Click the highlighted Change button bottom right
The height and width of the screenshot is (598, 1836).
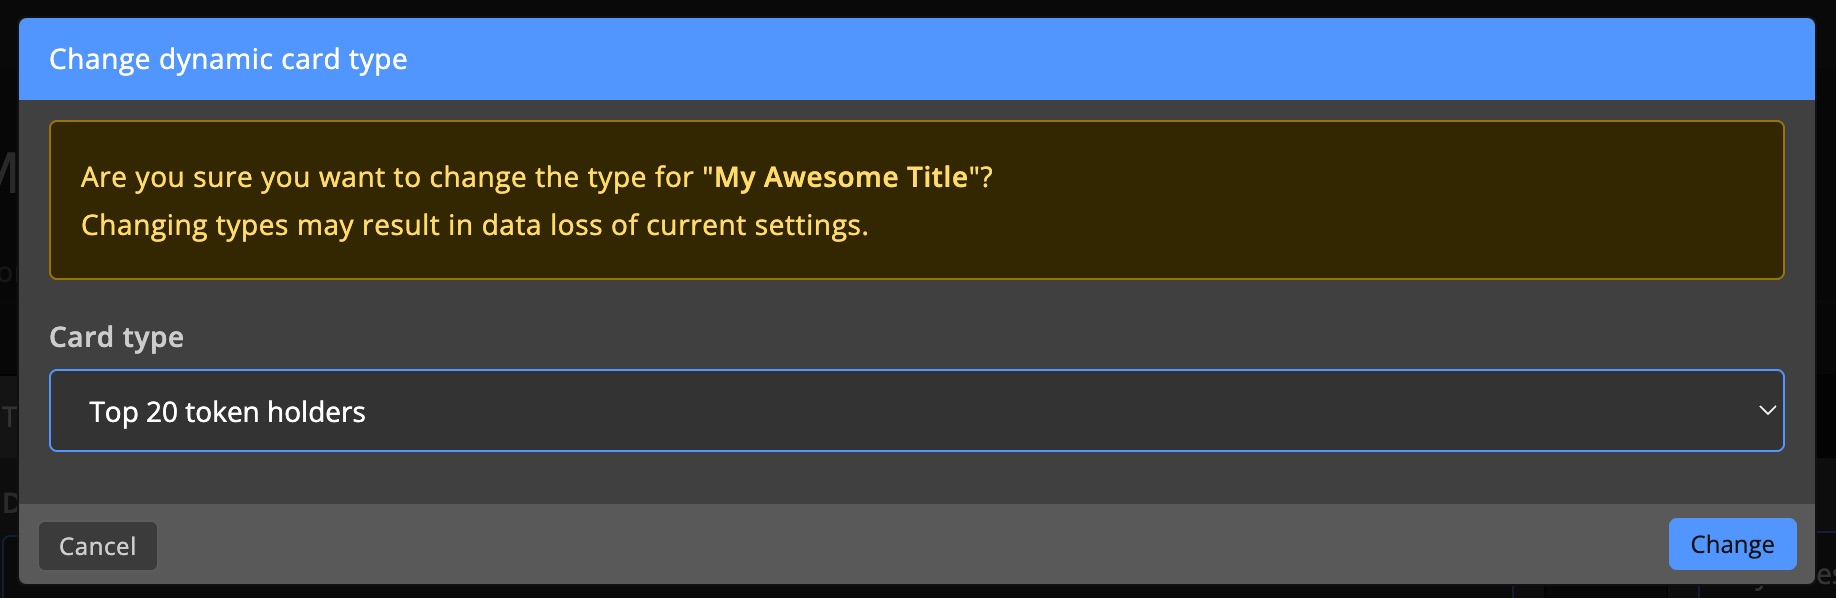tap(1732, 544)
